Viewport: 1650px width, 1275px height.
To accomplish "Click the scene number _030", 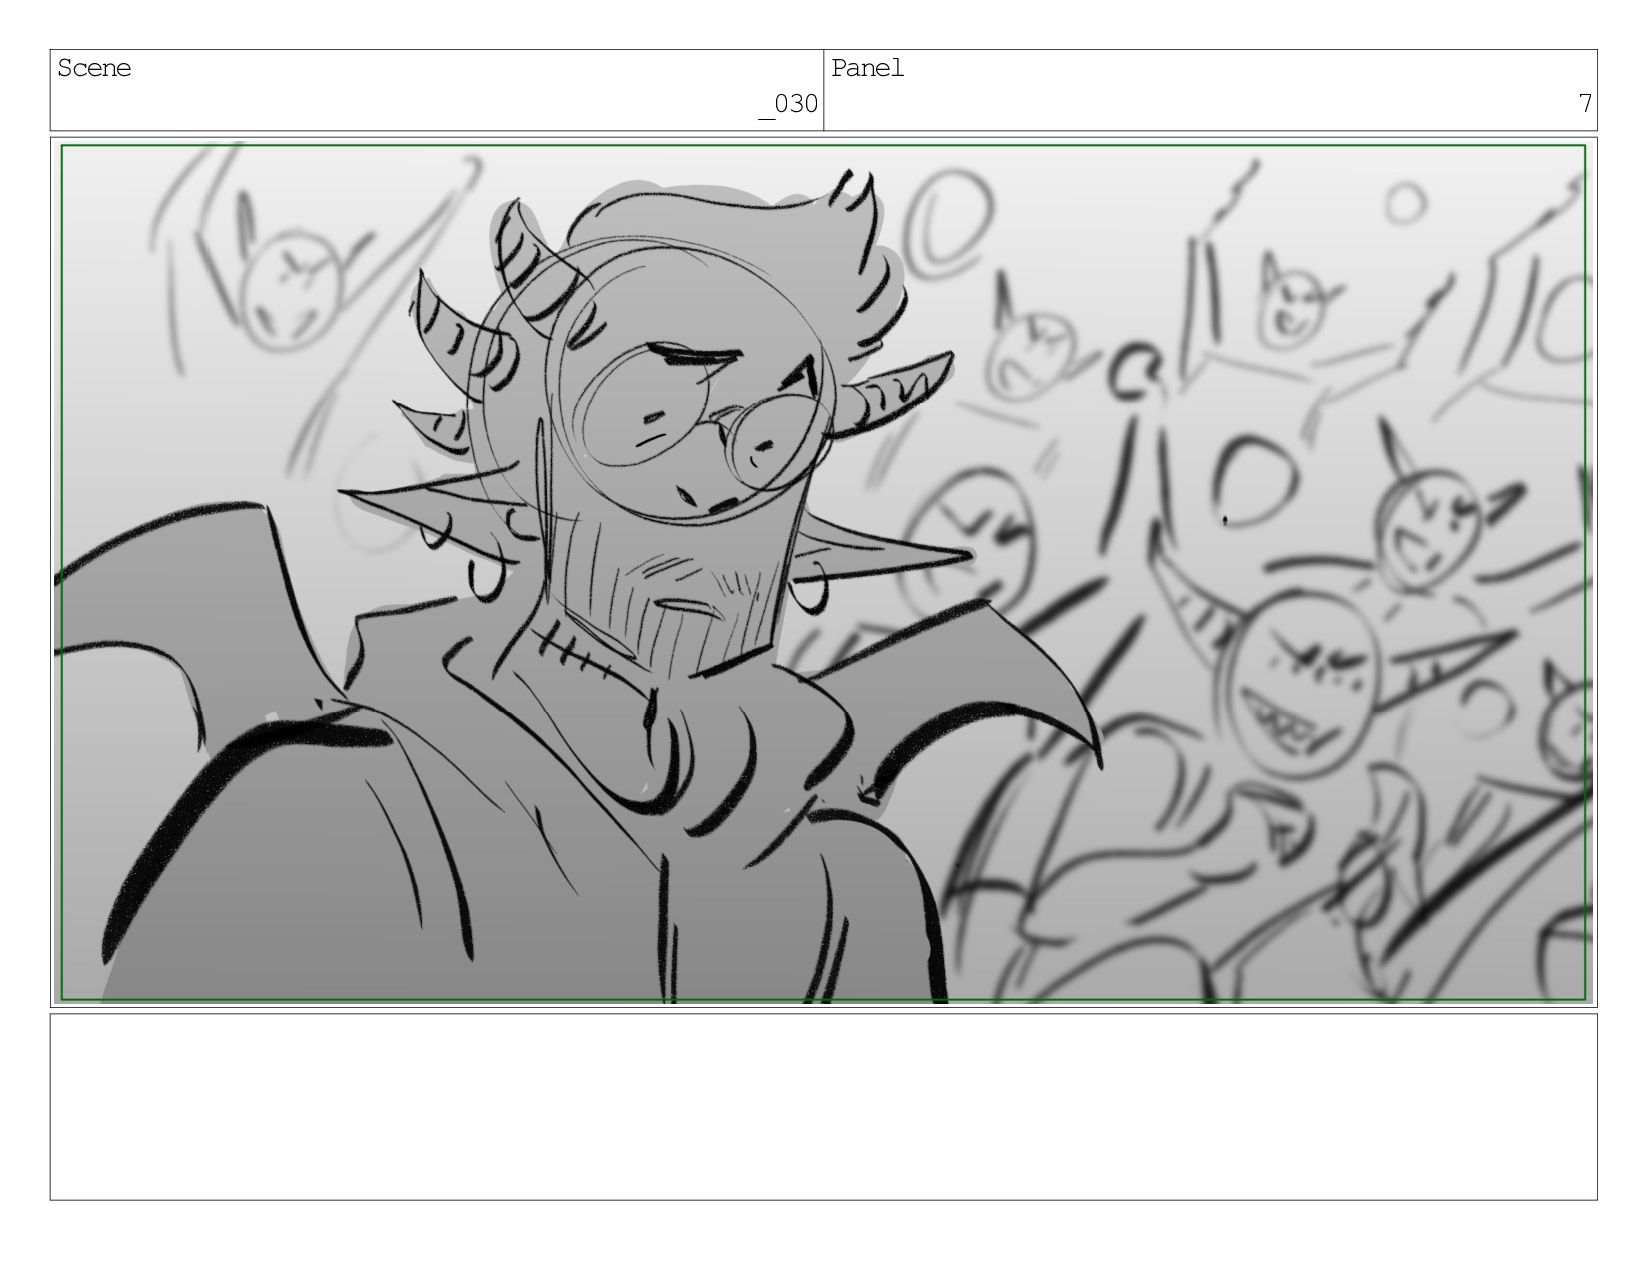I will point(788,104).
